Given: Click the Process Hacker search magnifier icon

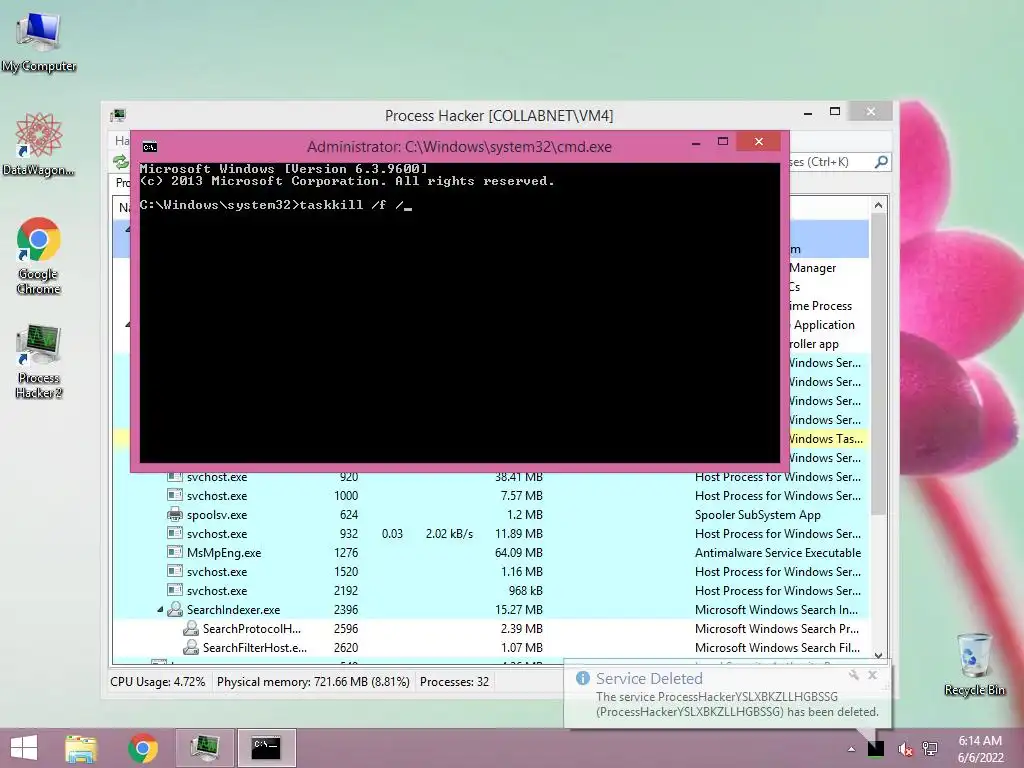Looking at the screenshot, I should tap(881, 161).
